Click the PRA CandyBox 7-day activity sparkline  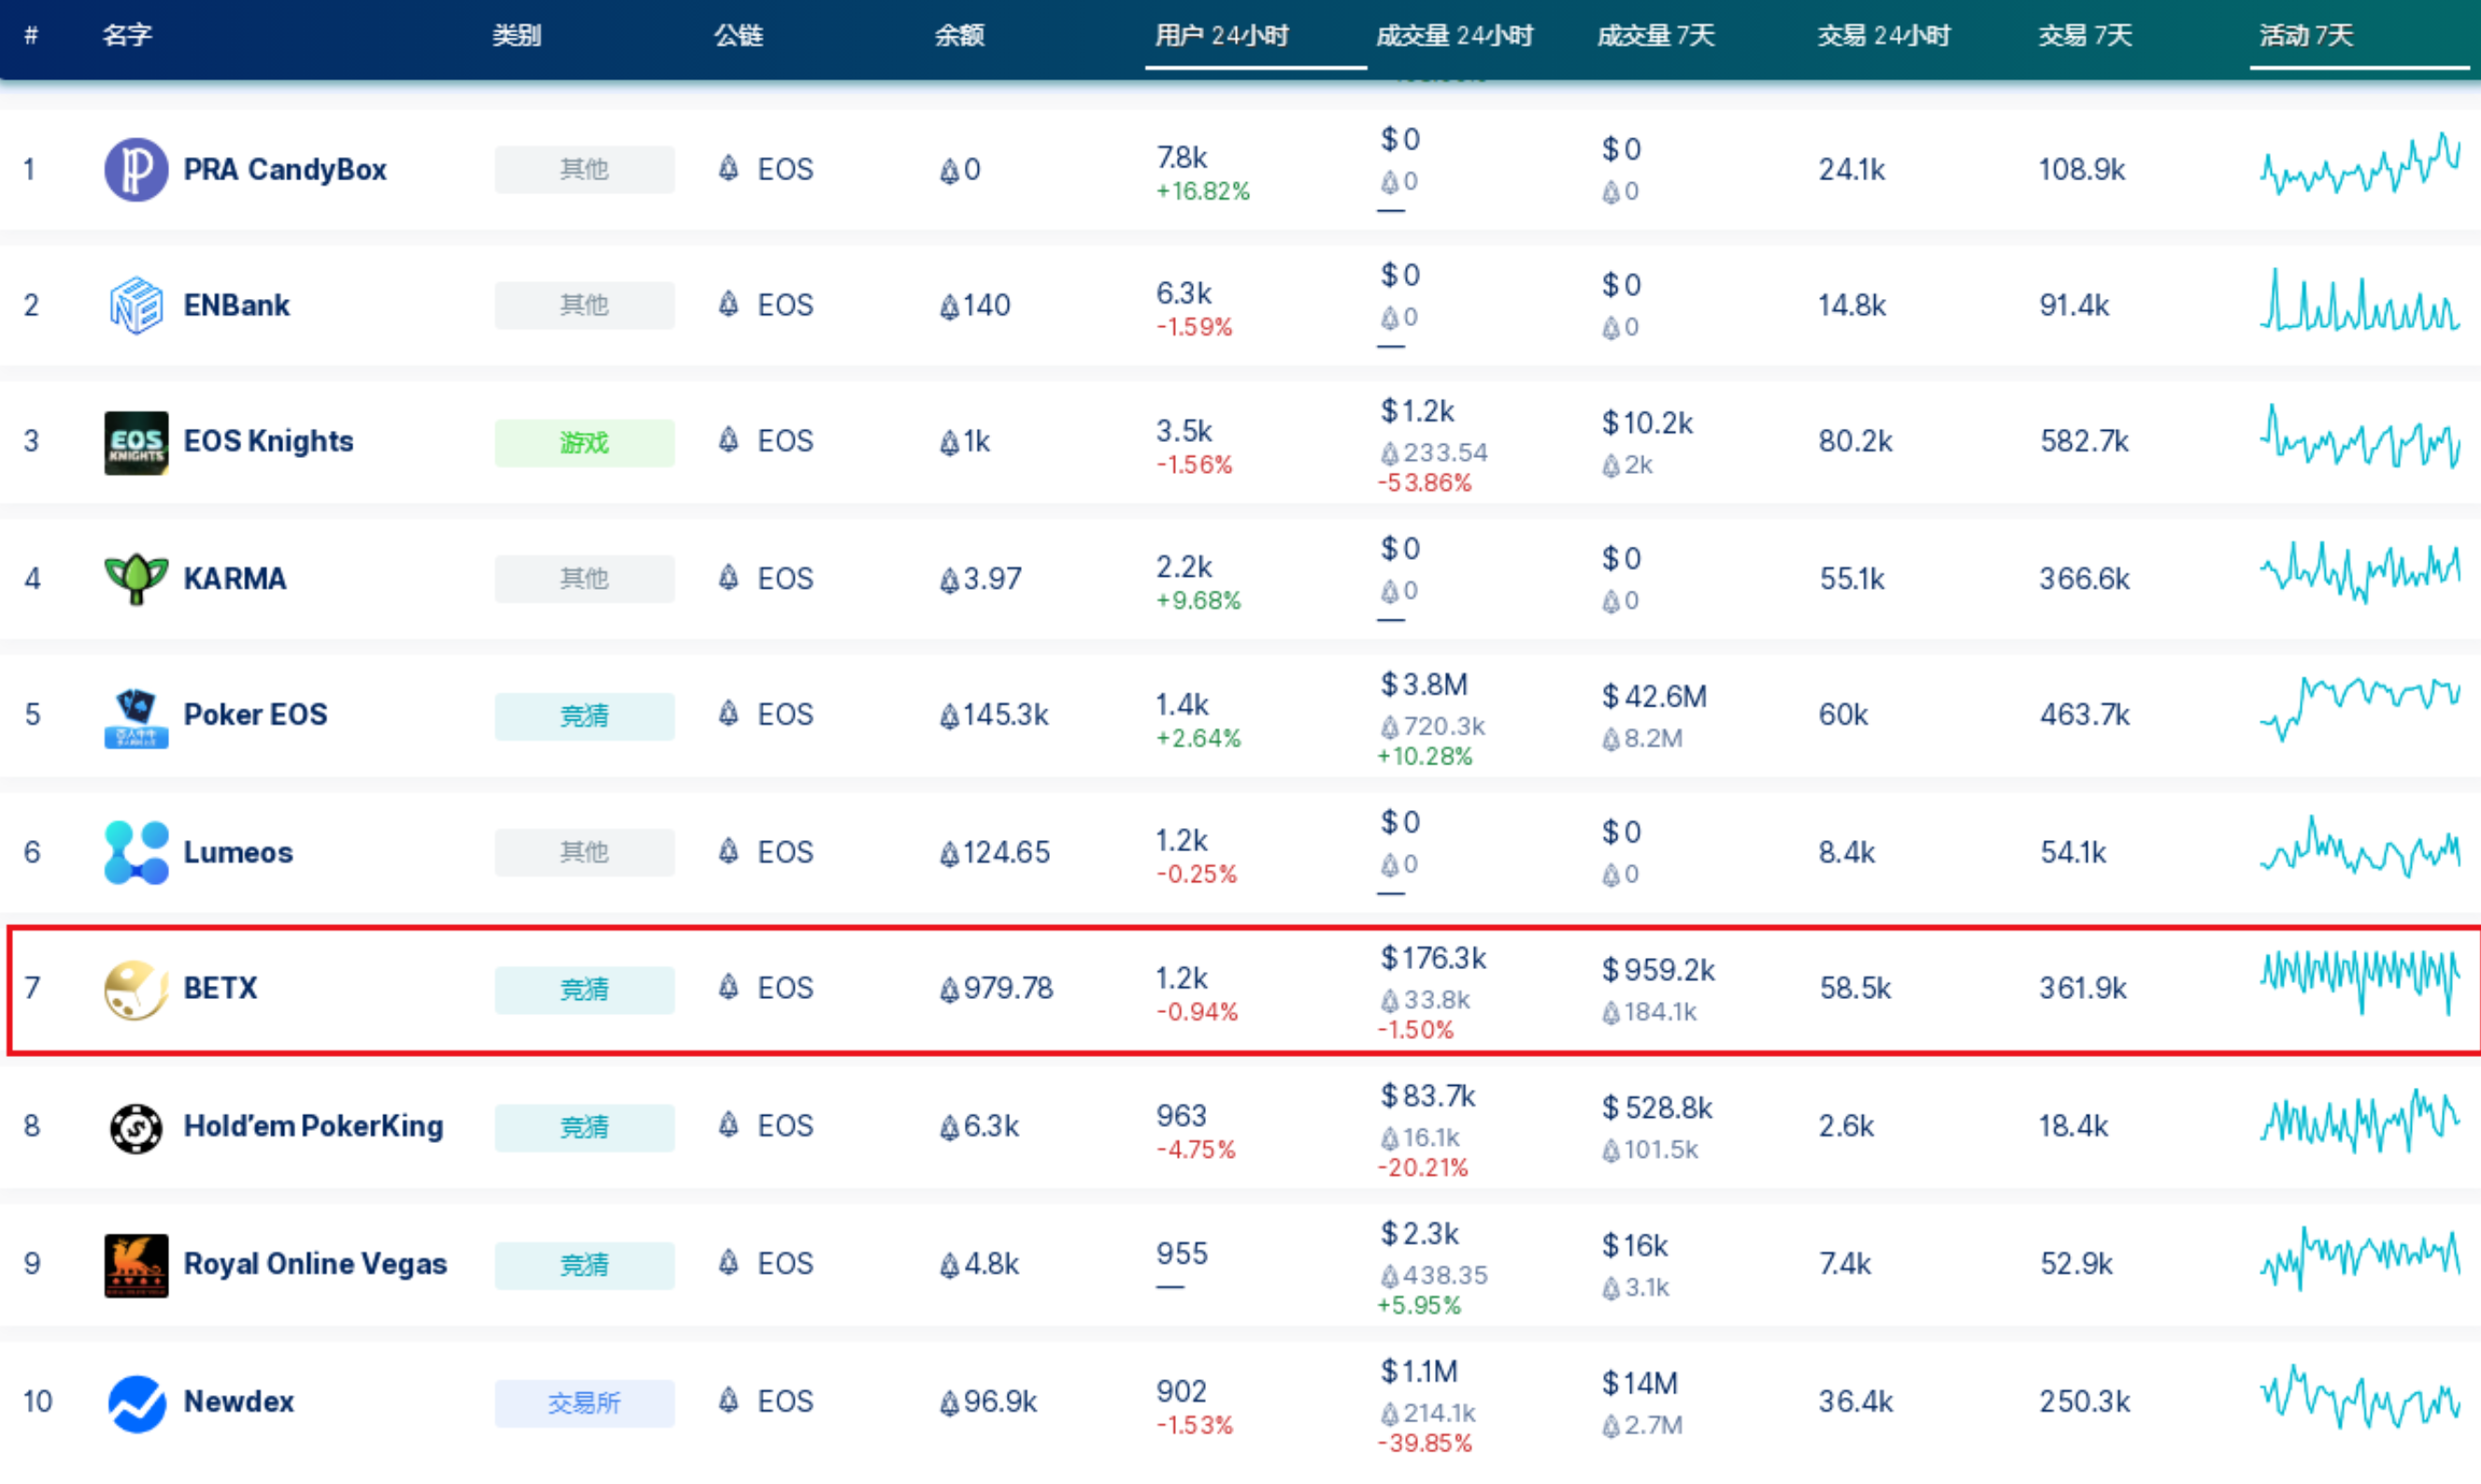click(x=2360, y=164)
